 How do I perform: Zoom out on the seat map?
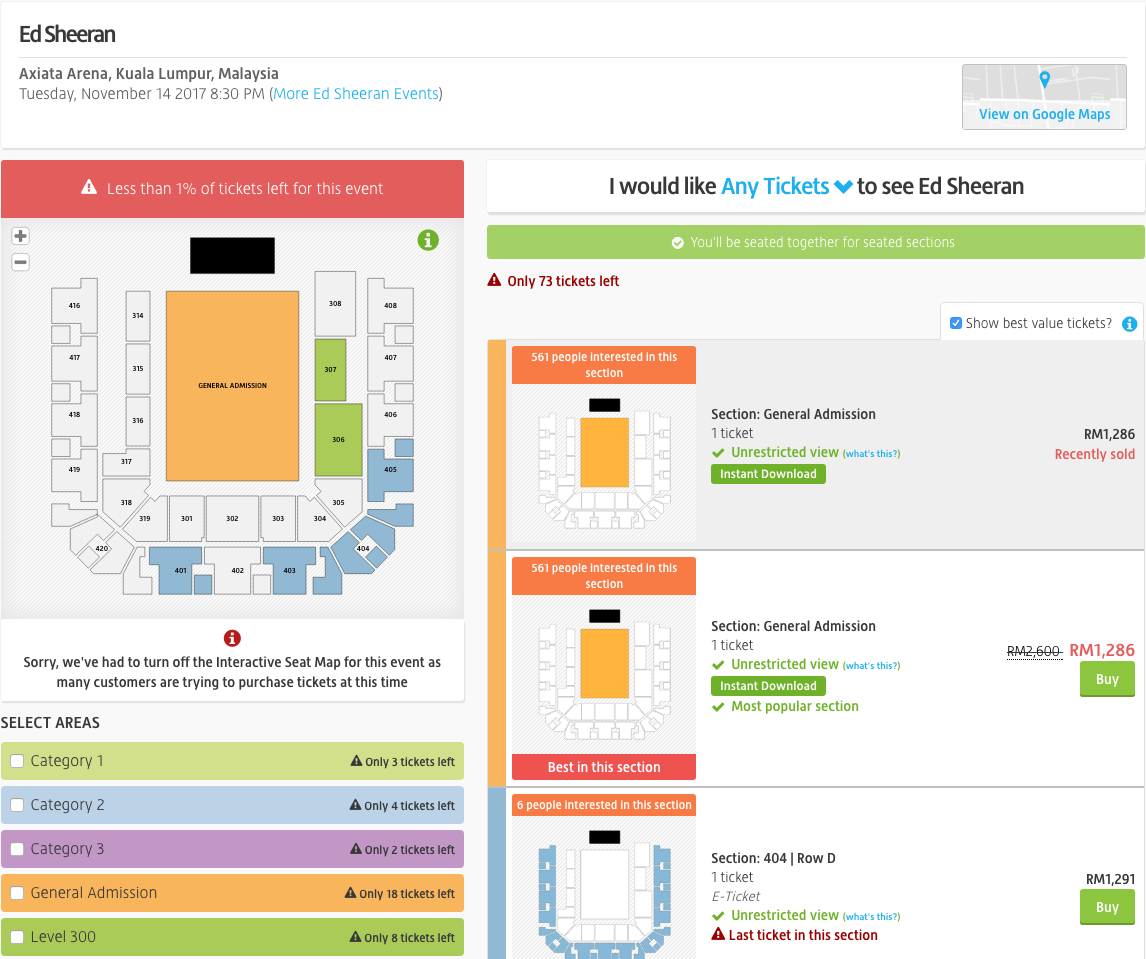point(20,262)
